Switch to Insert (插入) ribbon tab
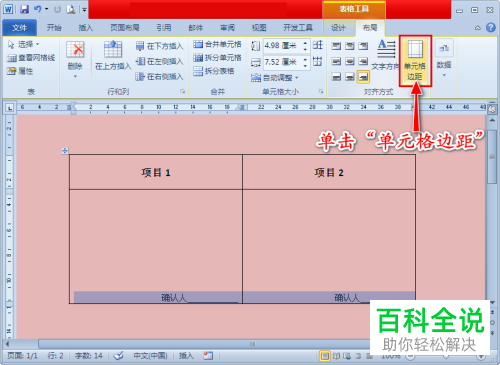Image resolution: width=500 pixels, height=365 pixels. (86, 28)
